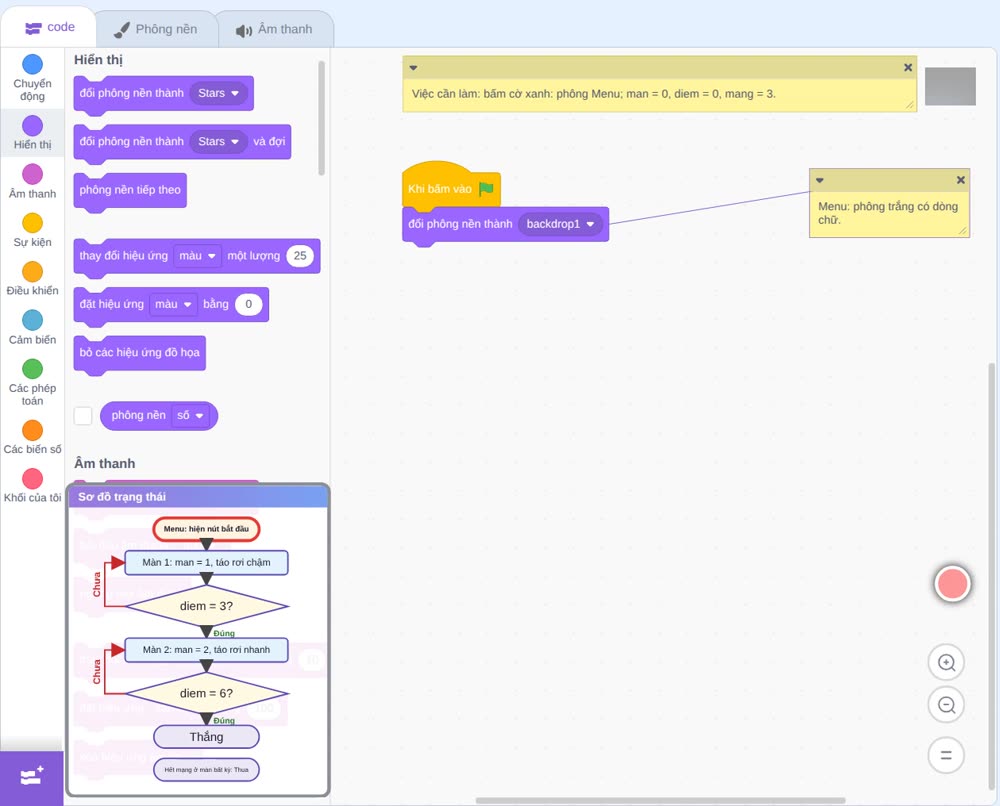This screenshot has width=1000, height=806.
Task: Select the Hiển thị category circle
Action: pos(33,126)
